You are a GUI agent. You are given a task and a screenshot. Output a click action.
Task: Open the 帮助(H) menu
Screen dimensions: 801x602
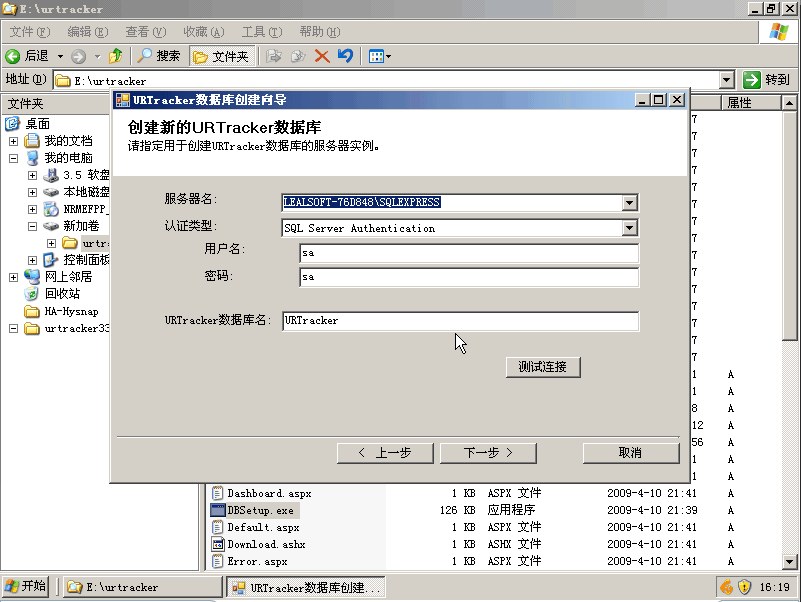point(320,32)
